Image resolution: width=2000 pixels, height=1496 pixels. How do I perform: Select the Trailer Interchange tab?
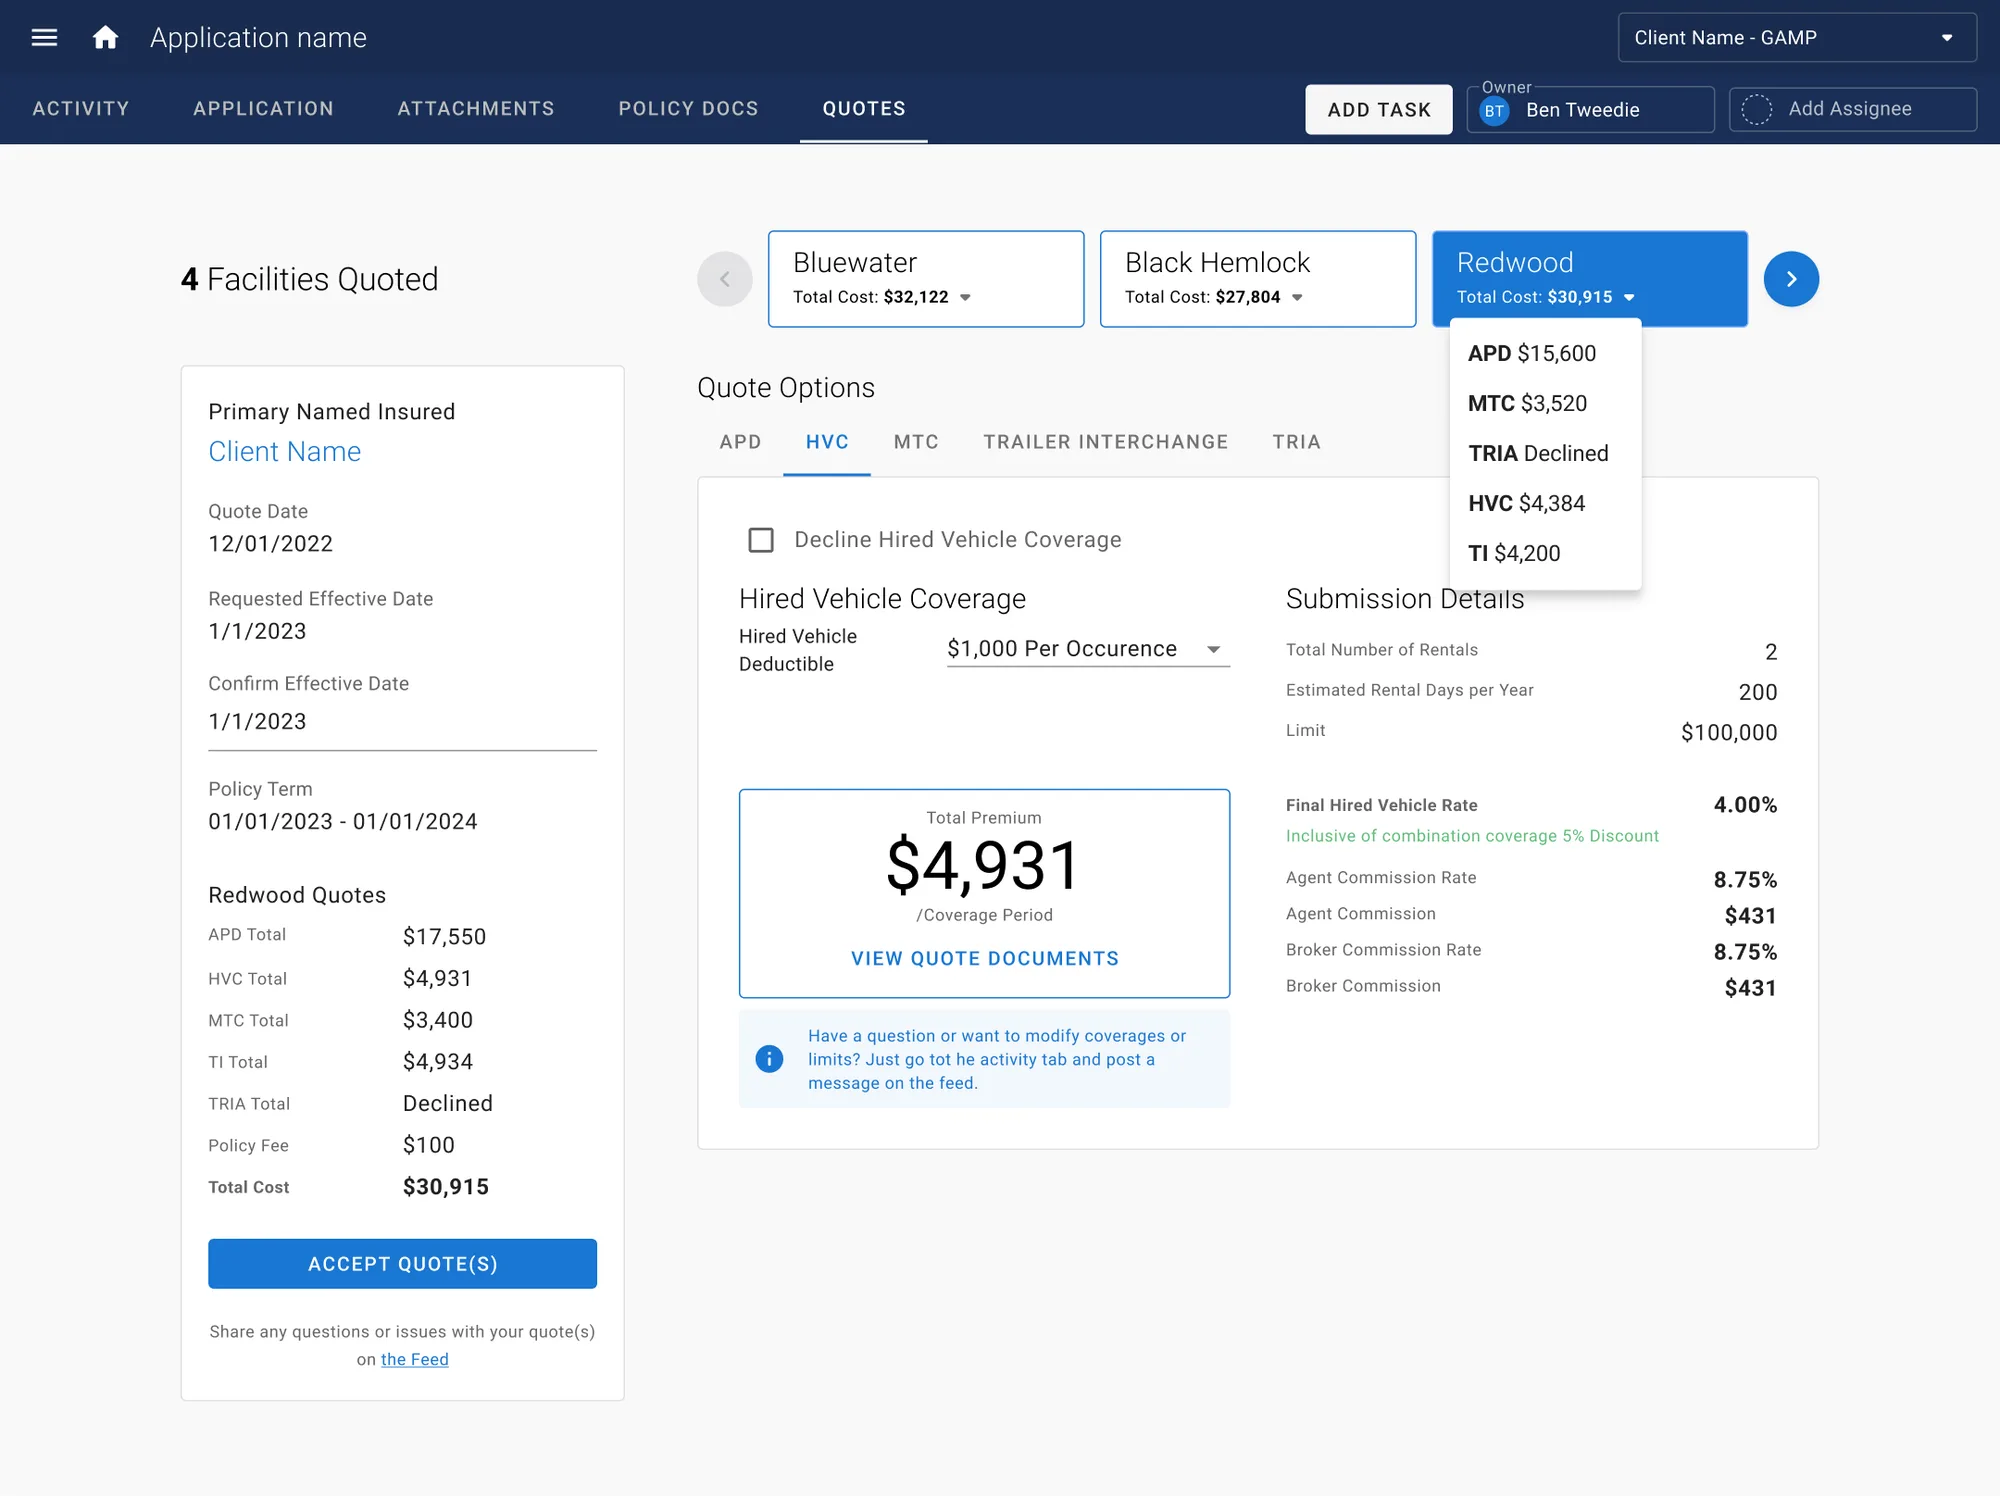tap(1105, 442)
